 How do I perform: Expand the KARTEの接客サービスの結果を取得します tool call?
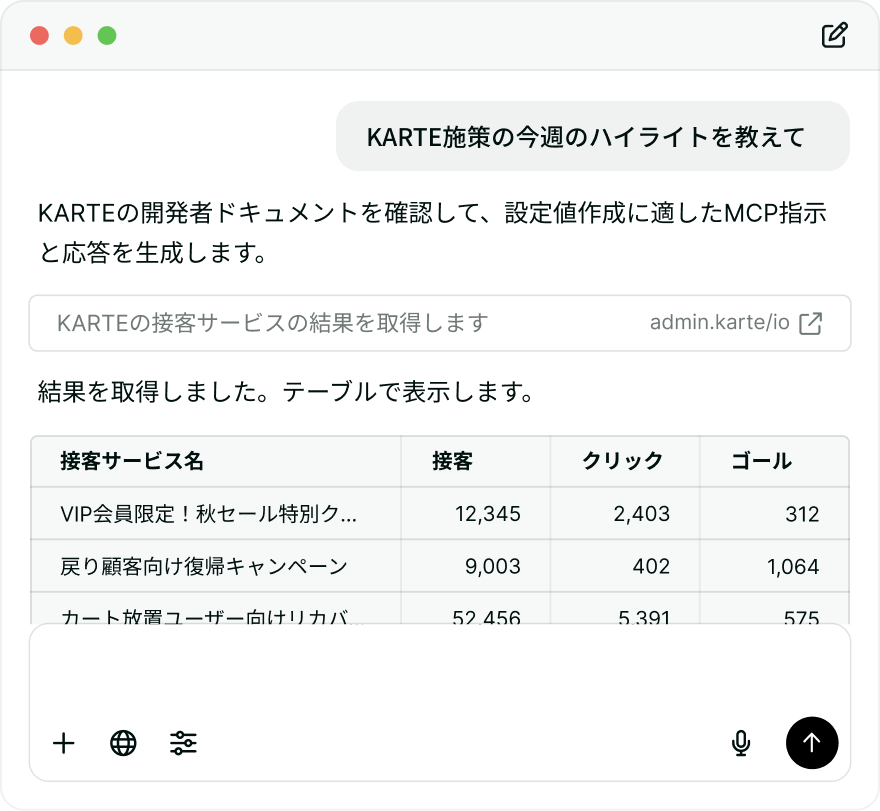440,323
